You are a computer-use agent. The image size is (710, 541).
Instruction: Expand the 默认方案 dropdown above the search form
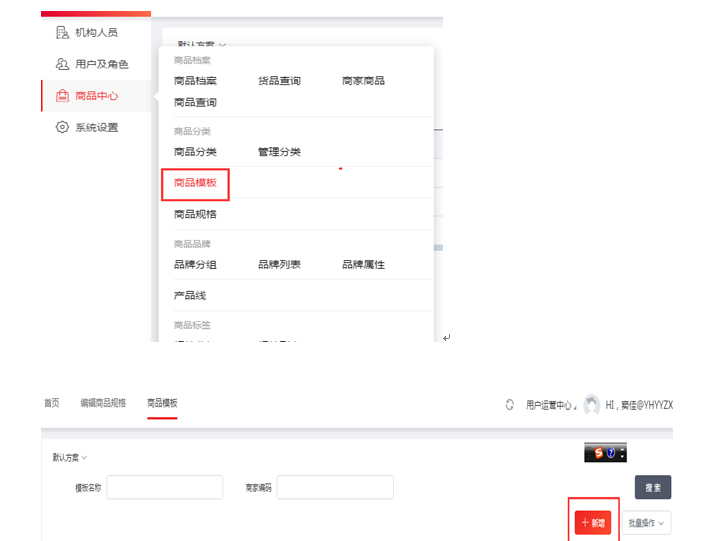point(70,458)
